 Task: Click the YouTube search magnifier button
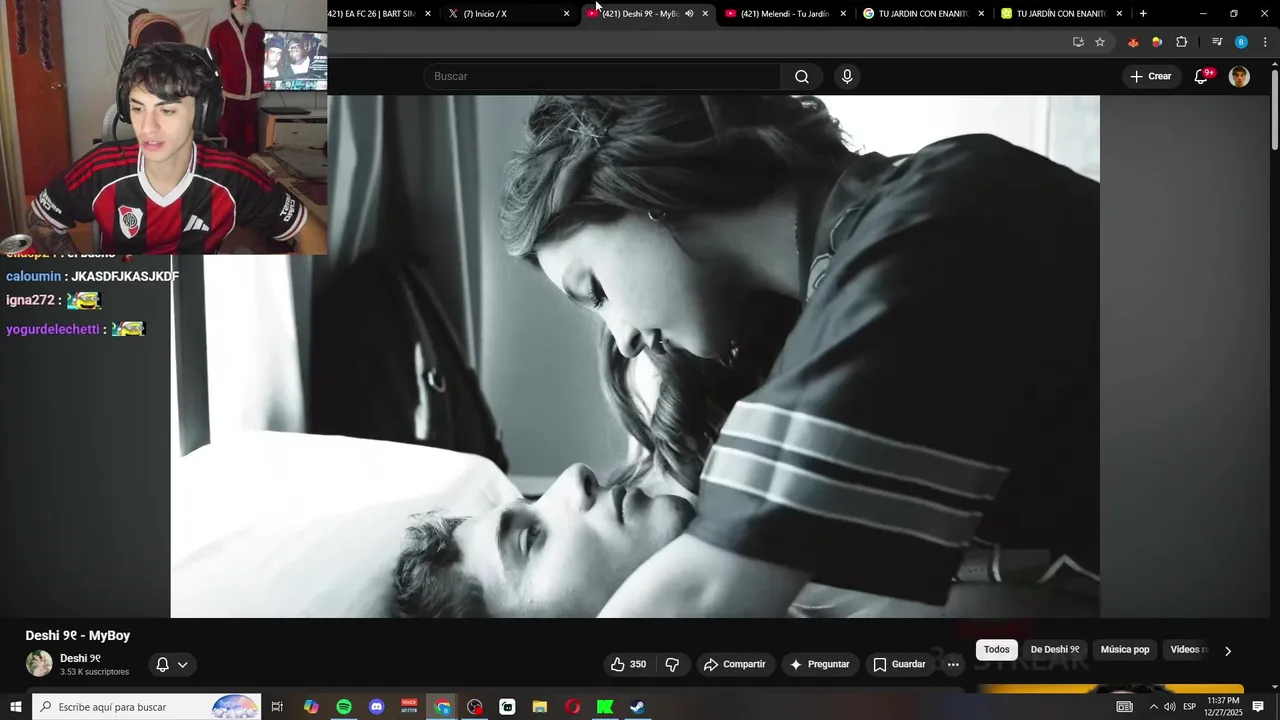tap(802, 77)
